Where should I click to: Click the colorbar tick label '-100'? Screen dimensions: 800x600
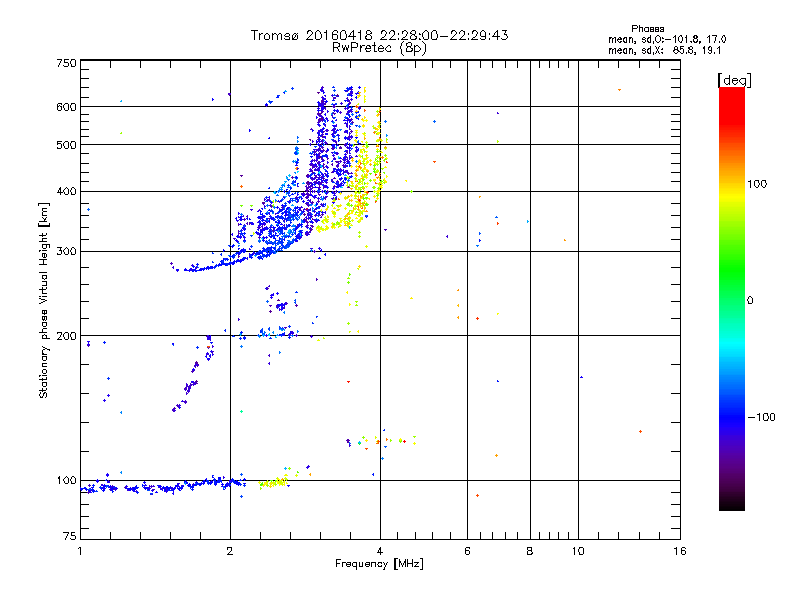click(x=761, y=417)
